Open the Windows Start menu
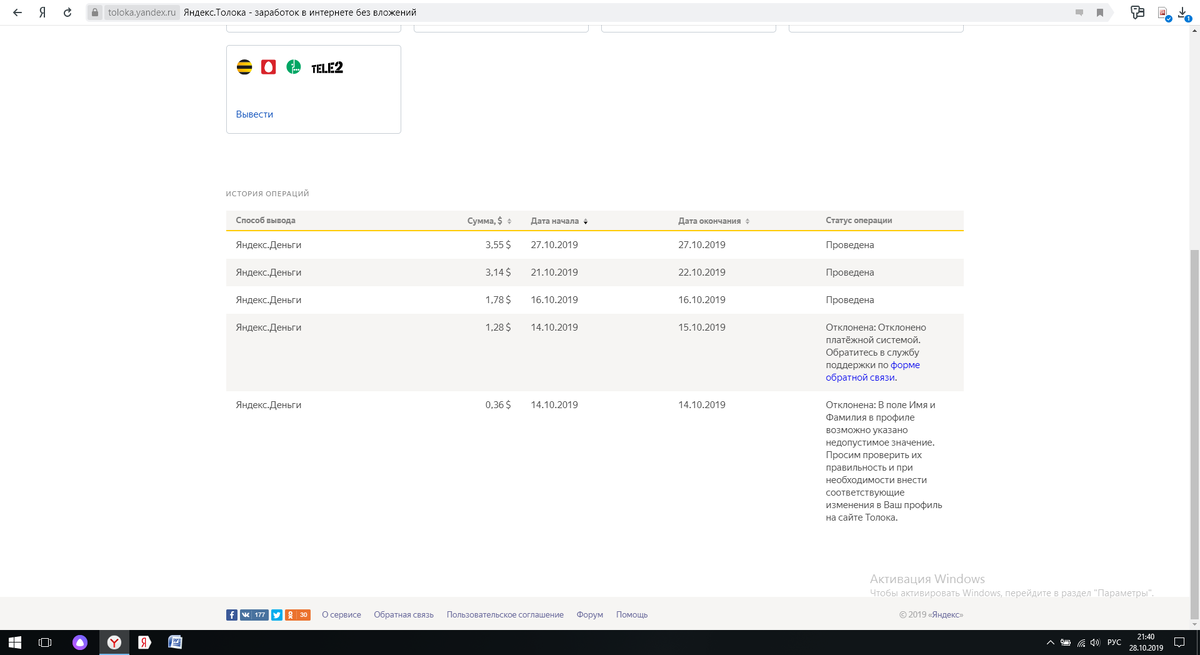 [15, 642]
